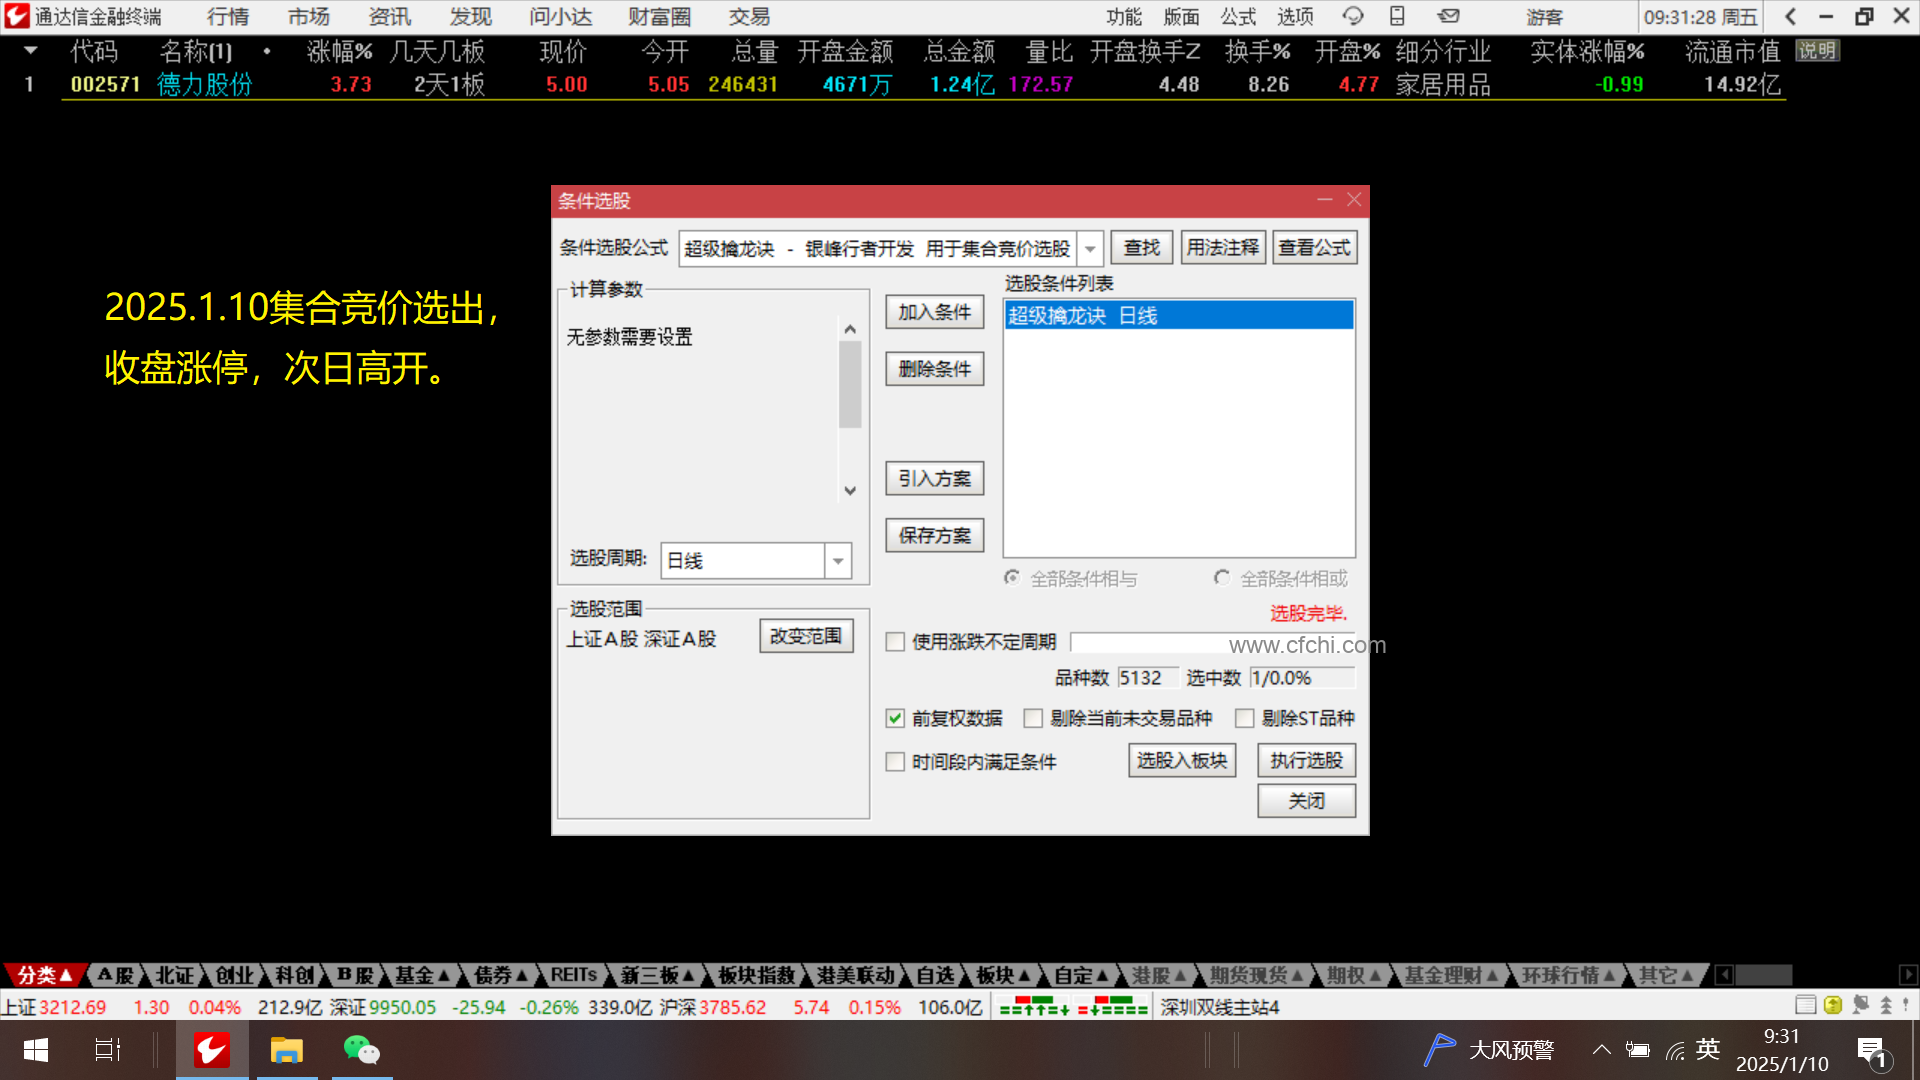Expand the column header dropdown triangle

(x=30, y=50)
